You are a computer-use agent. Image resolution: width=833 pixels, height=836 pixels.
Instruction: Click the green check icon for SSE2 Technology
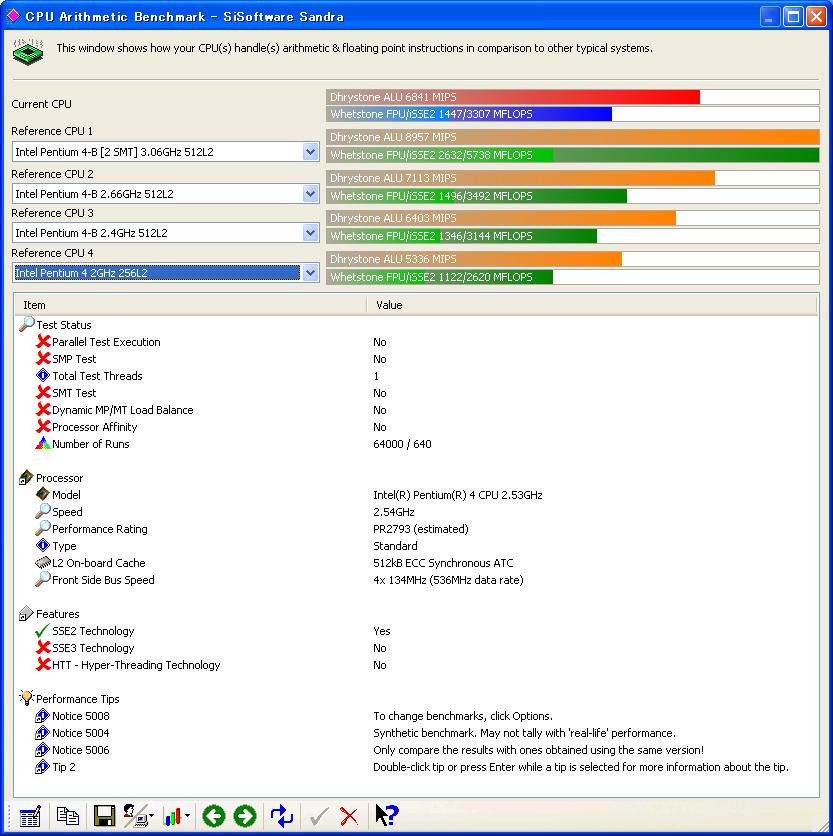coord(42,631)
